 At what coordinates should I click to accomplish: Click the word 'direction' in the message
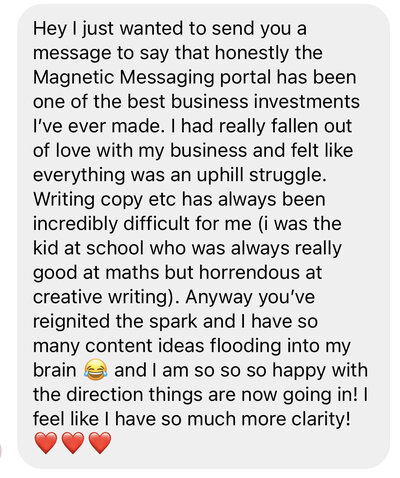click(105, 395)
